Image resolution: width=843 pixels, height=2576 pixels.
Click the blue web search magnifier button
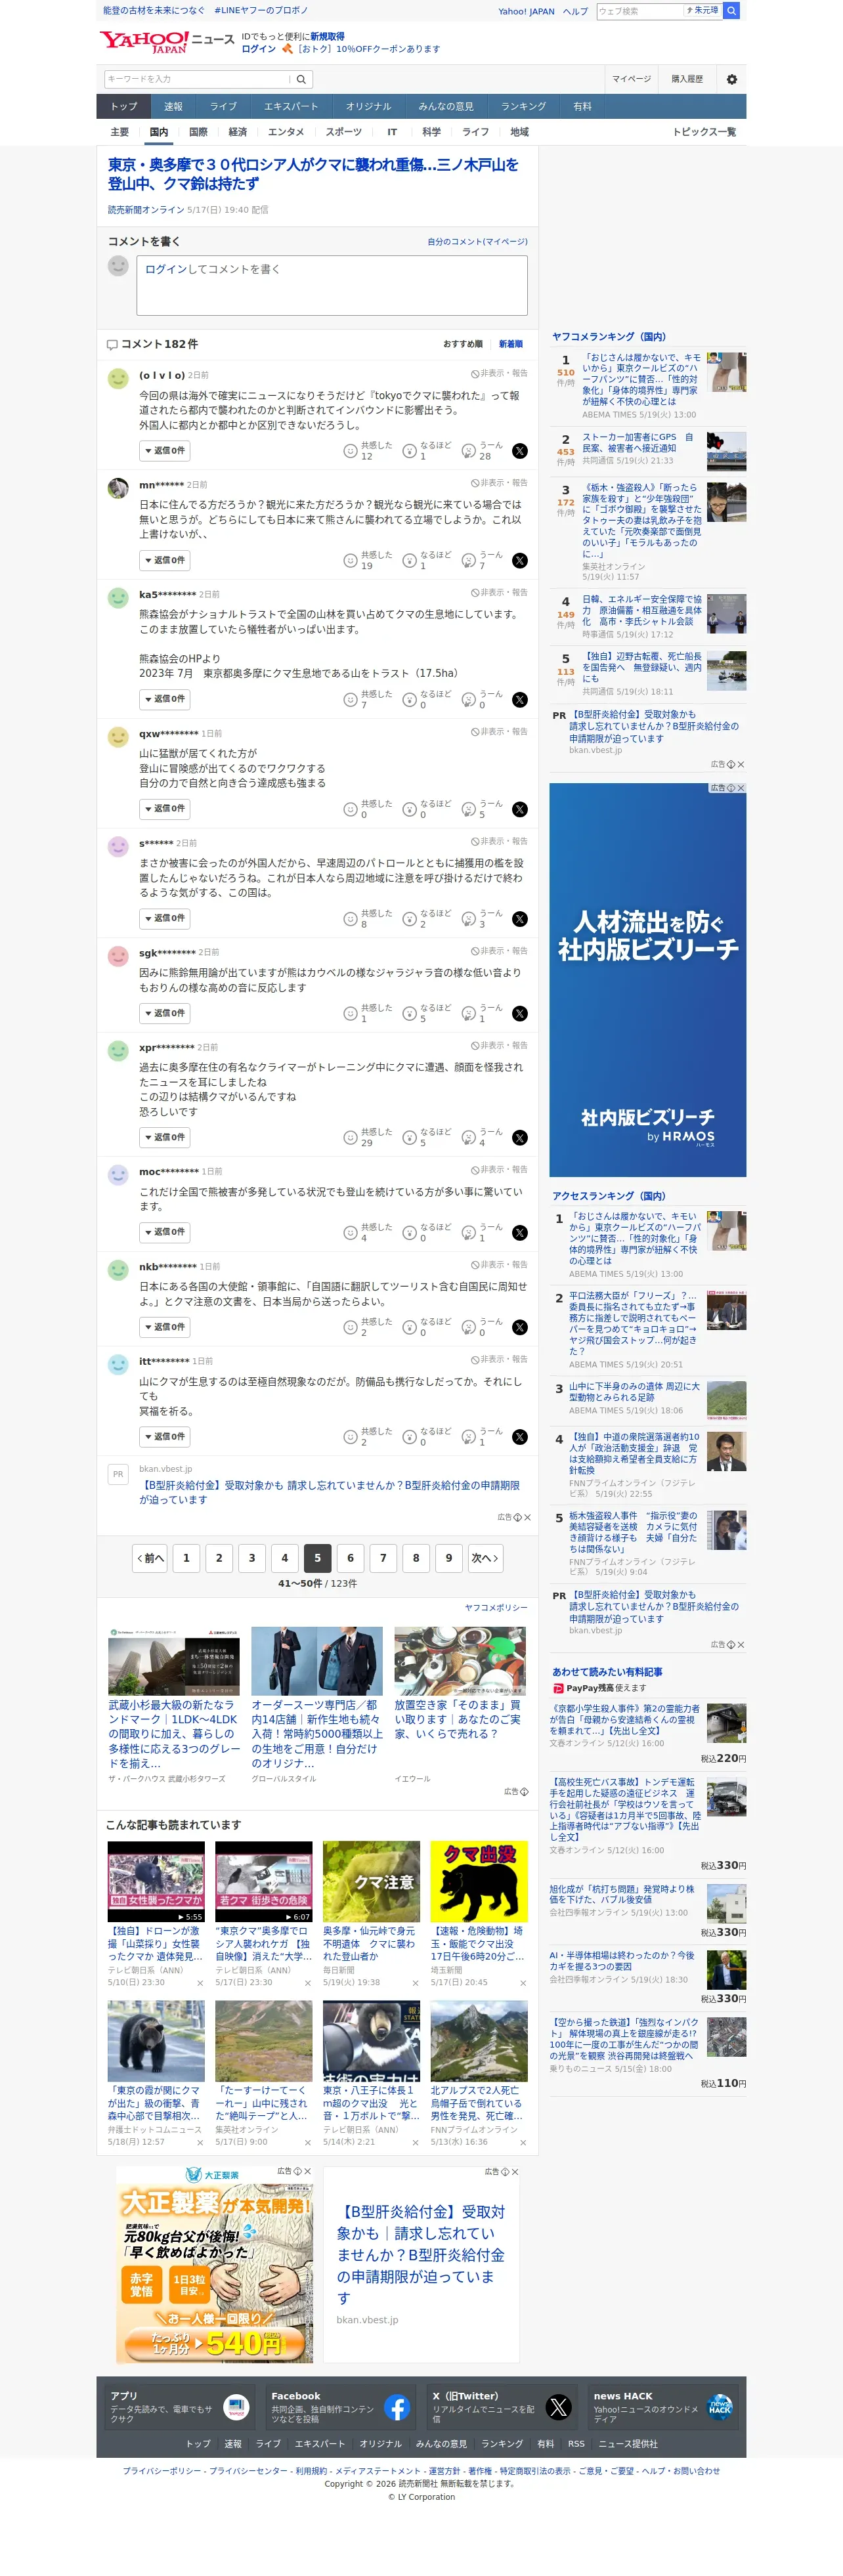732,11
